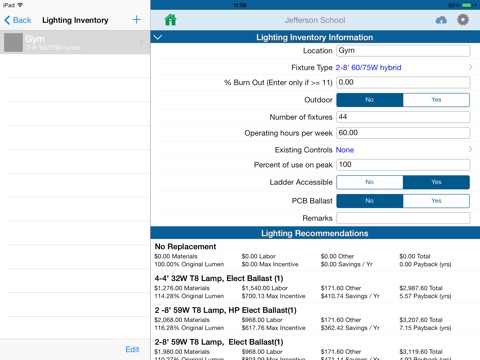
Task: Tap the battery status icon
Action: (468, 5)
